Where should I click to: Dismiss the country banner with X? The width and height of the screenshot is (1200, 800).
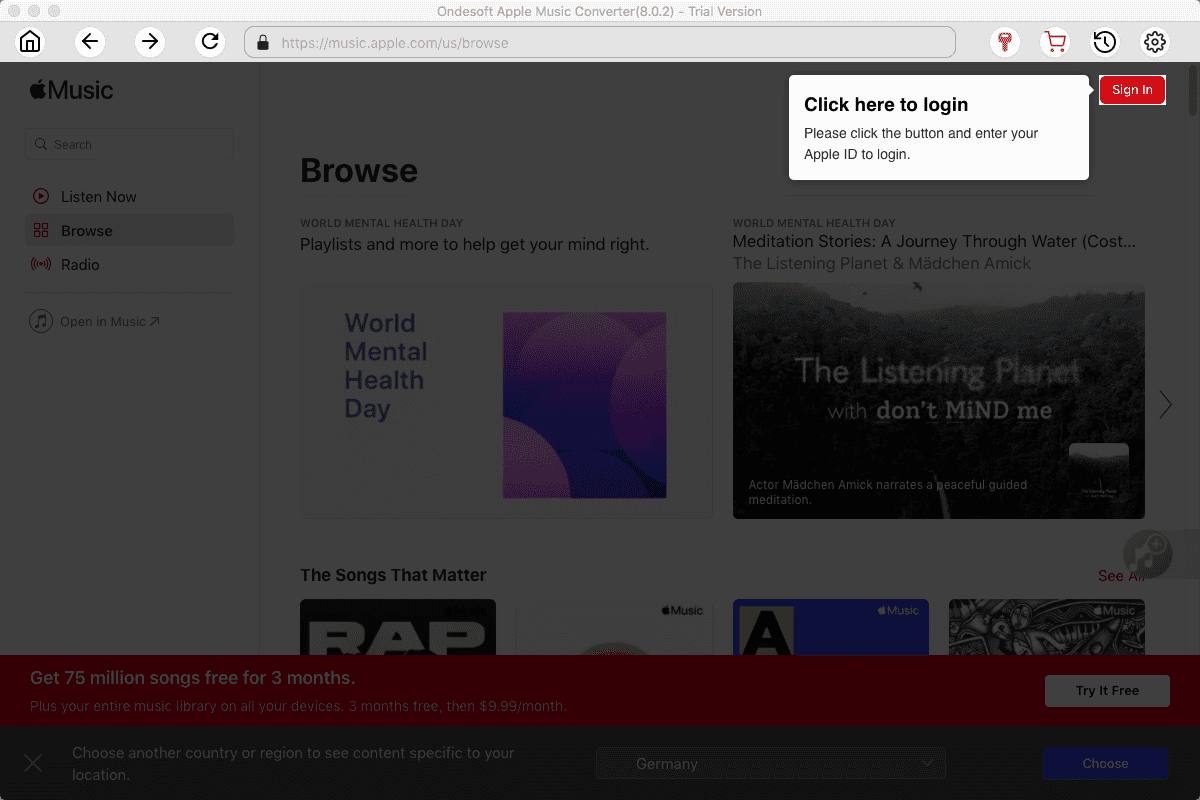coord(33,764)
